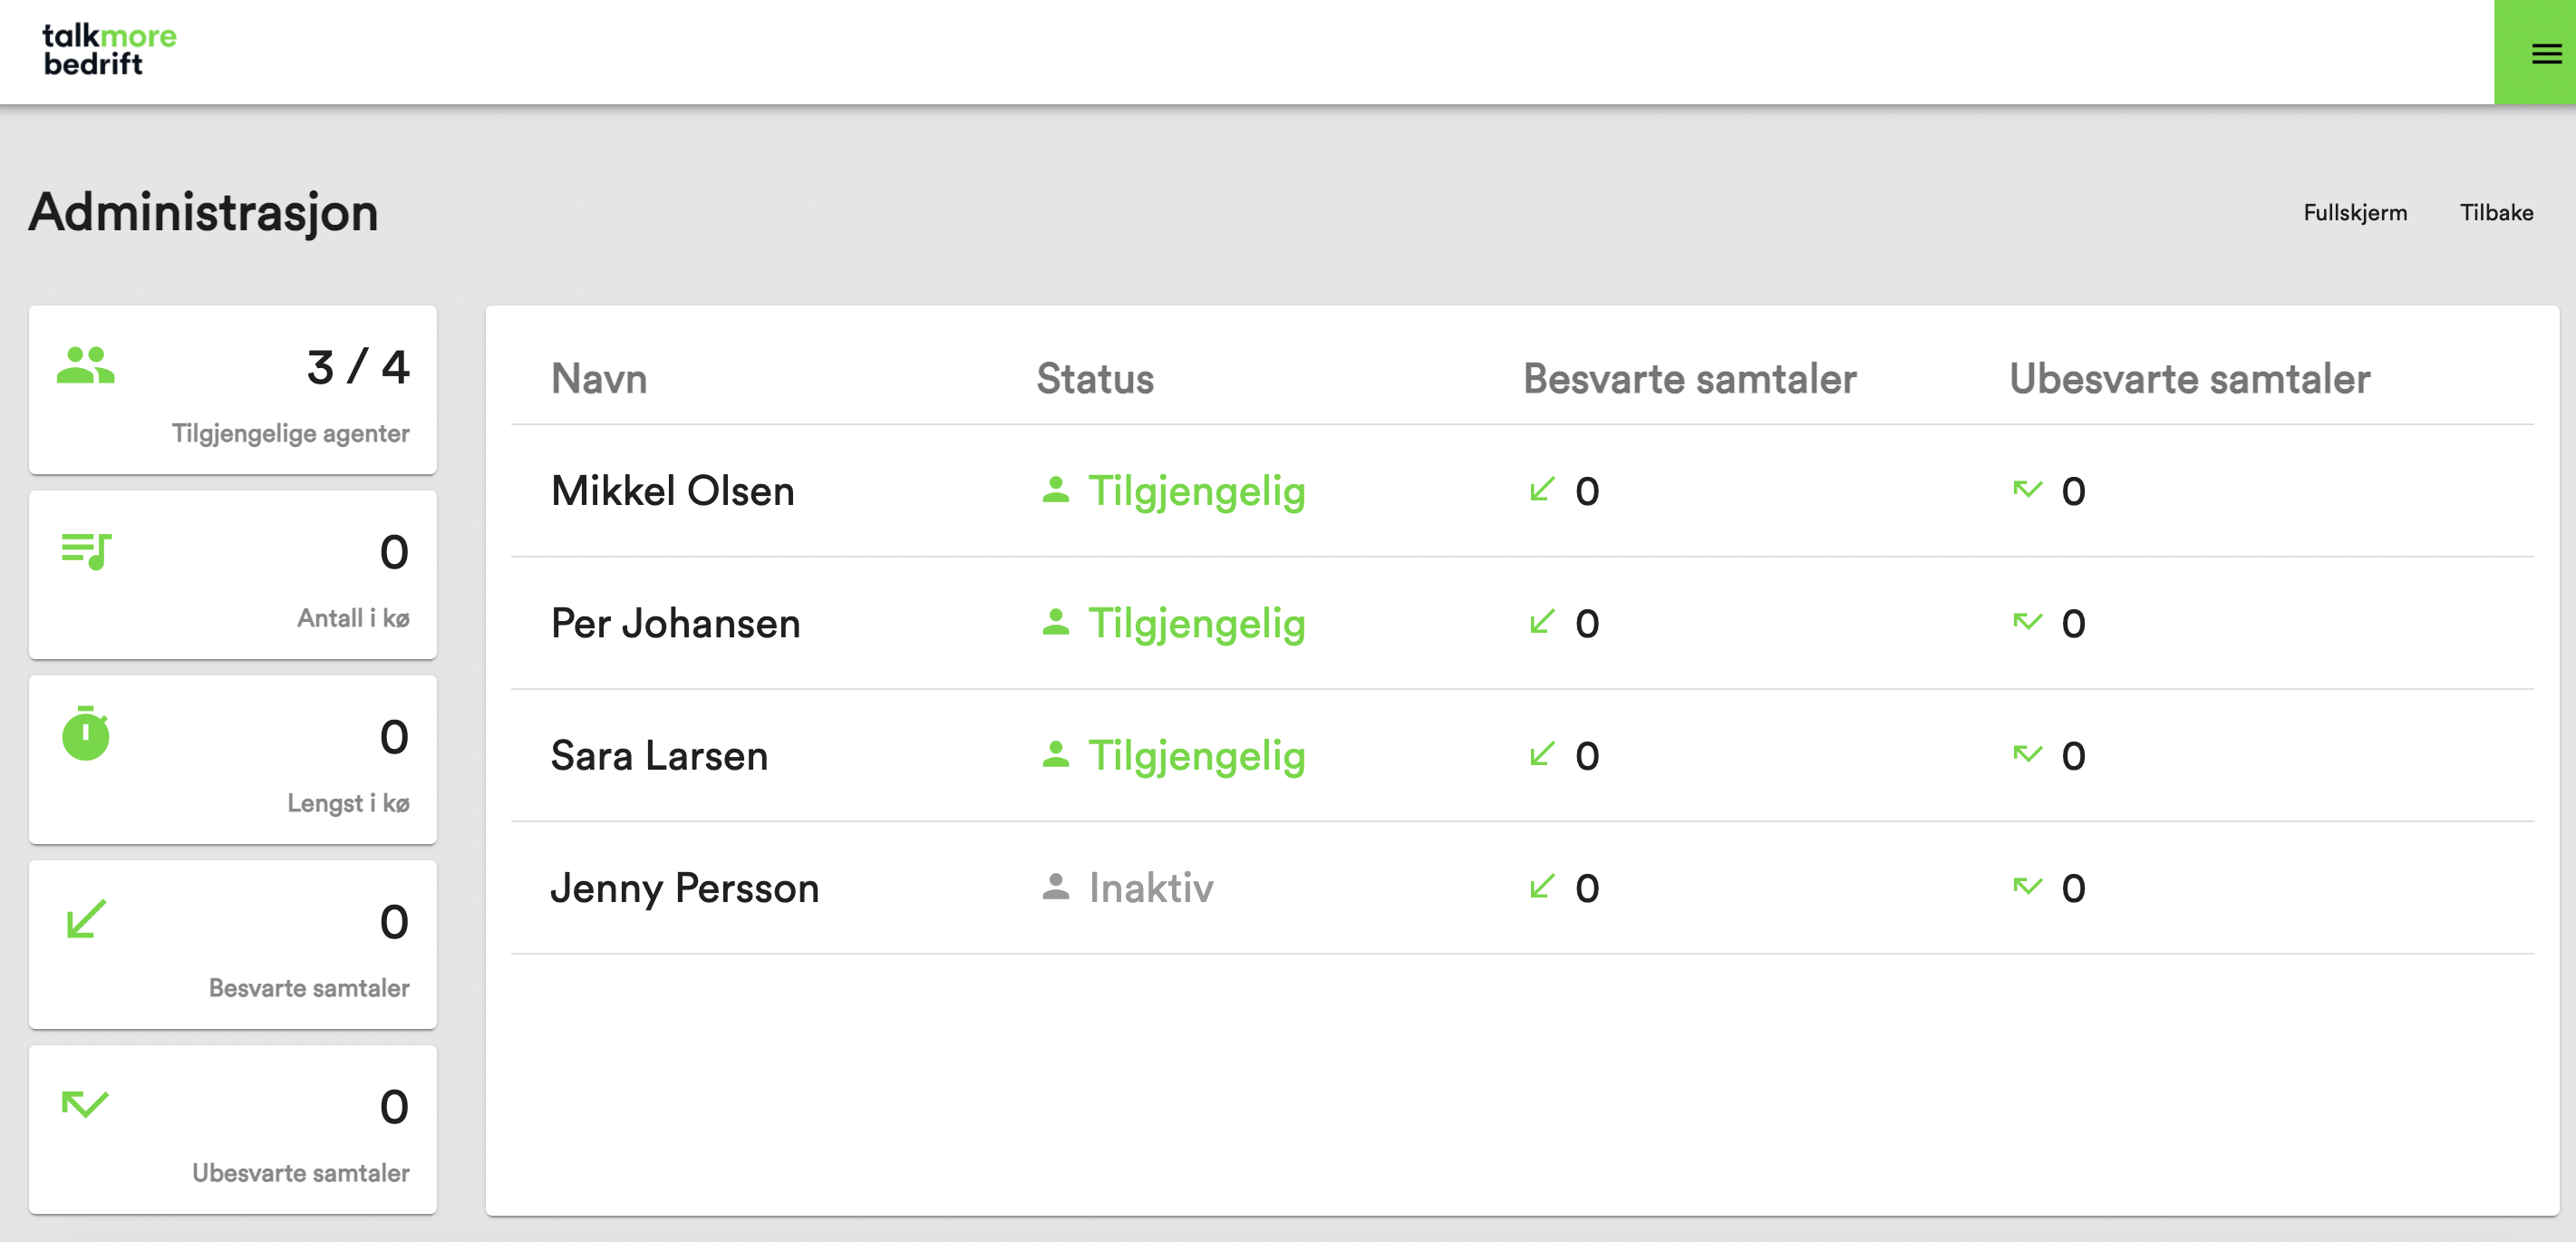
Task: Click Jenny Persson's Inaktiv status
Action: pyautogui.click(x=1151, y=888)
